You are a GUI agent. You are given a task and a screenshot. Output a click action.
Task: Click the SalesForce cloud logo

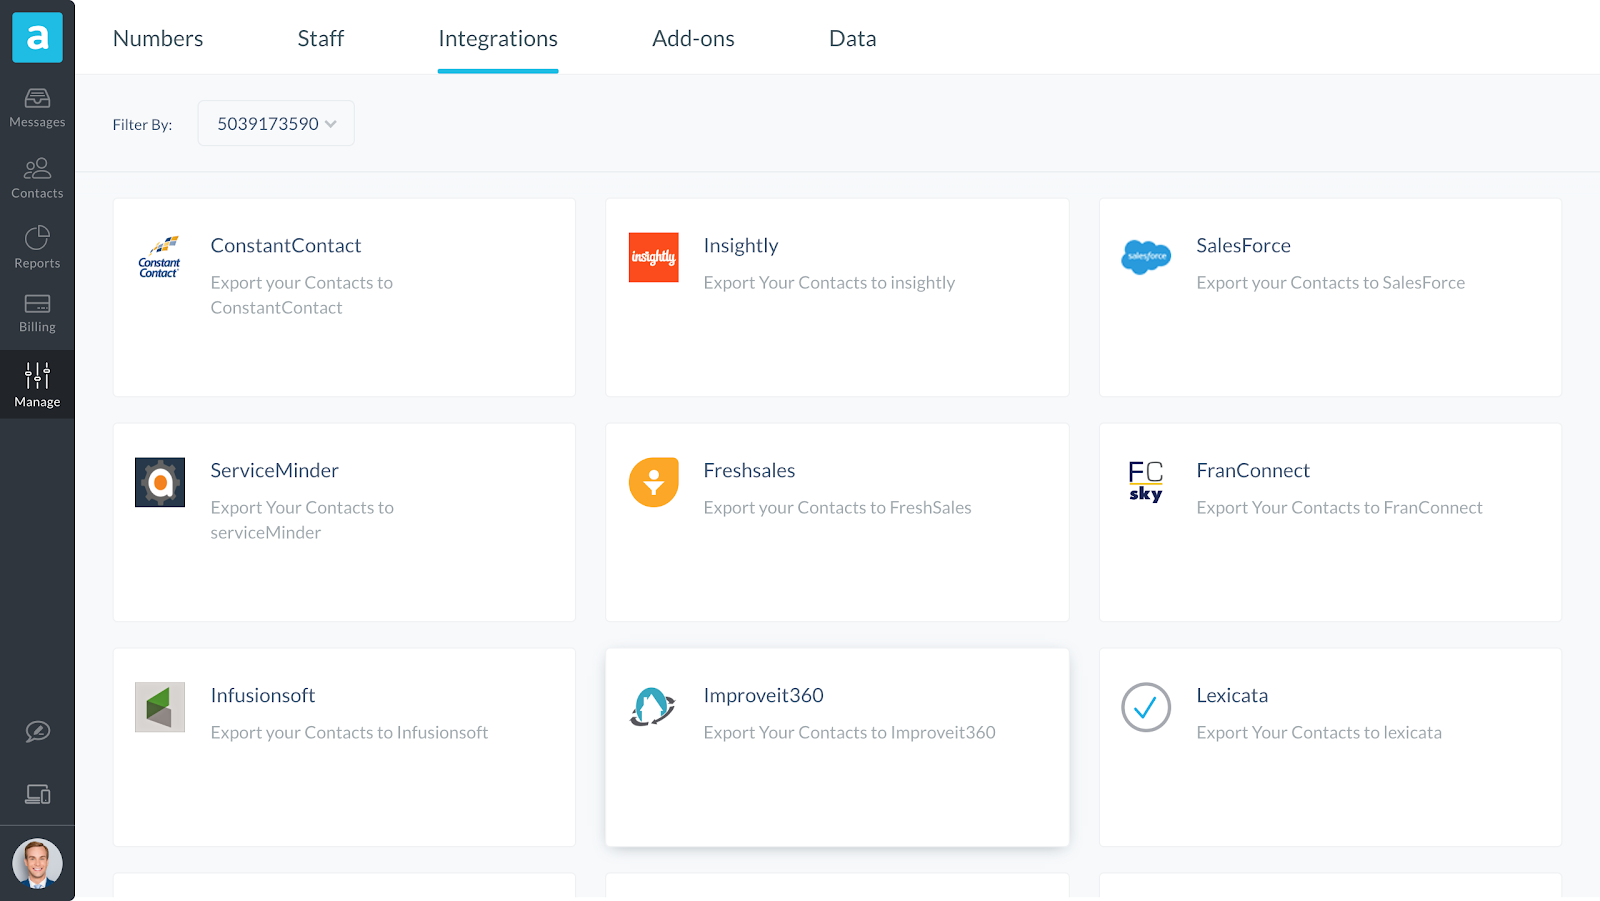point(1146,257)
